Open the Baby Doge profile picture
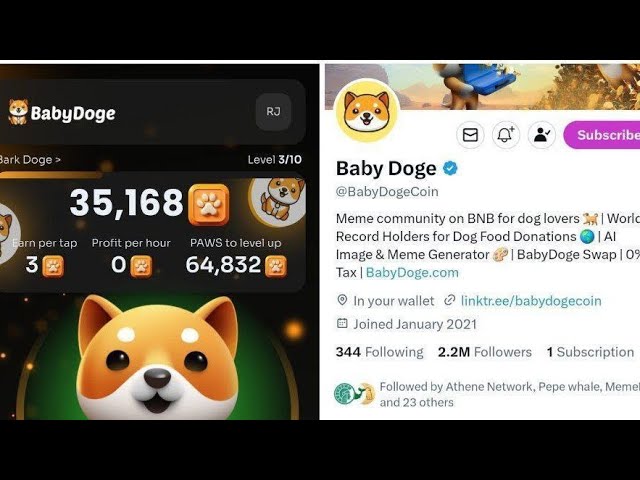Screen dimensions: 640x480 click(367, 111)
